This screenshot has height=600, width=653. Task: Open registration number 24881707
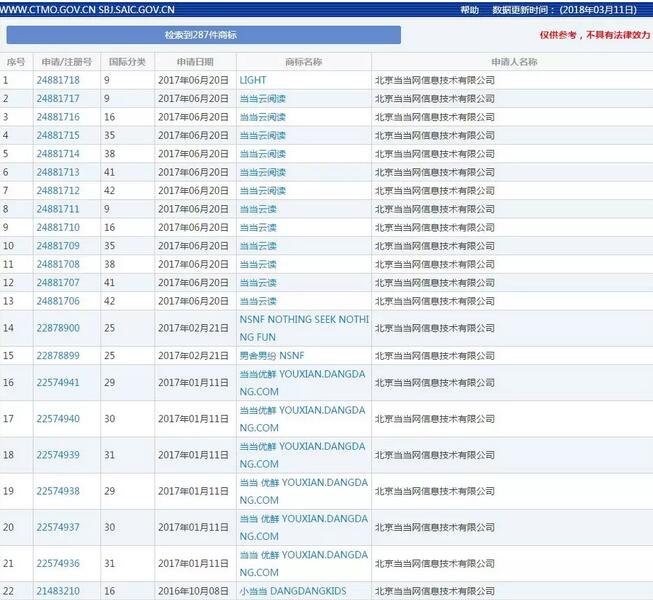[58, 282]
